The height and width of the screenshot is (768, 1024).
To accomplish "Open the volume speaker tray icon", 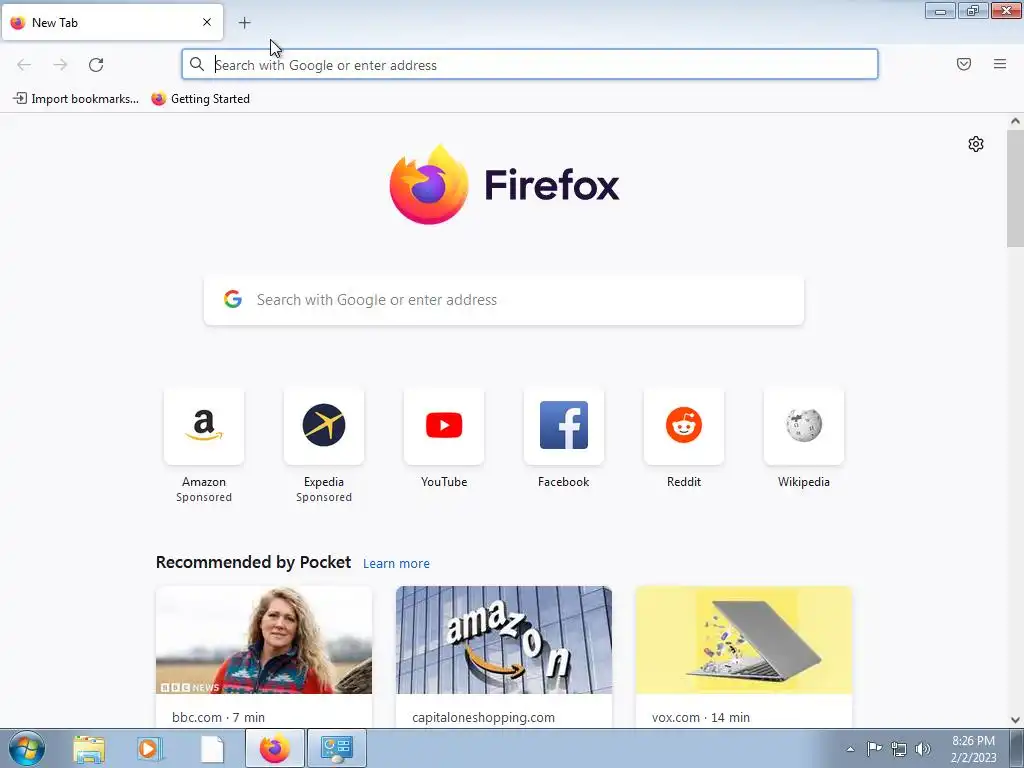I will (x=923, y=749).
